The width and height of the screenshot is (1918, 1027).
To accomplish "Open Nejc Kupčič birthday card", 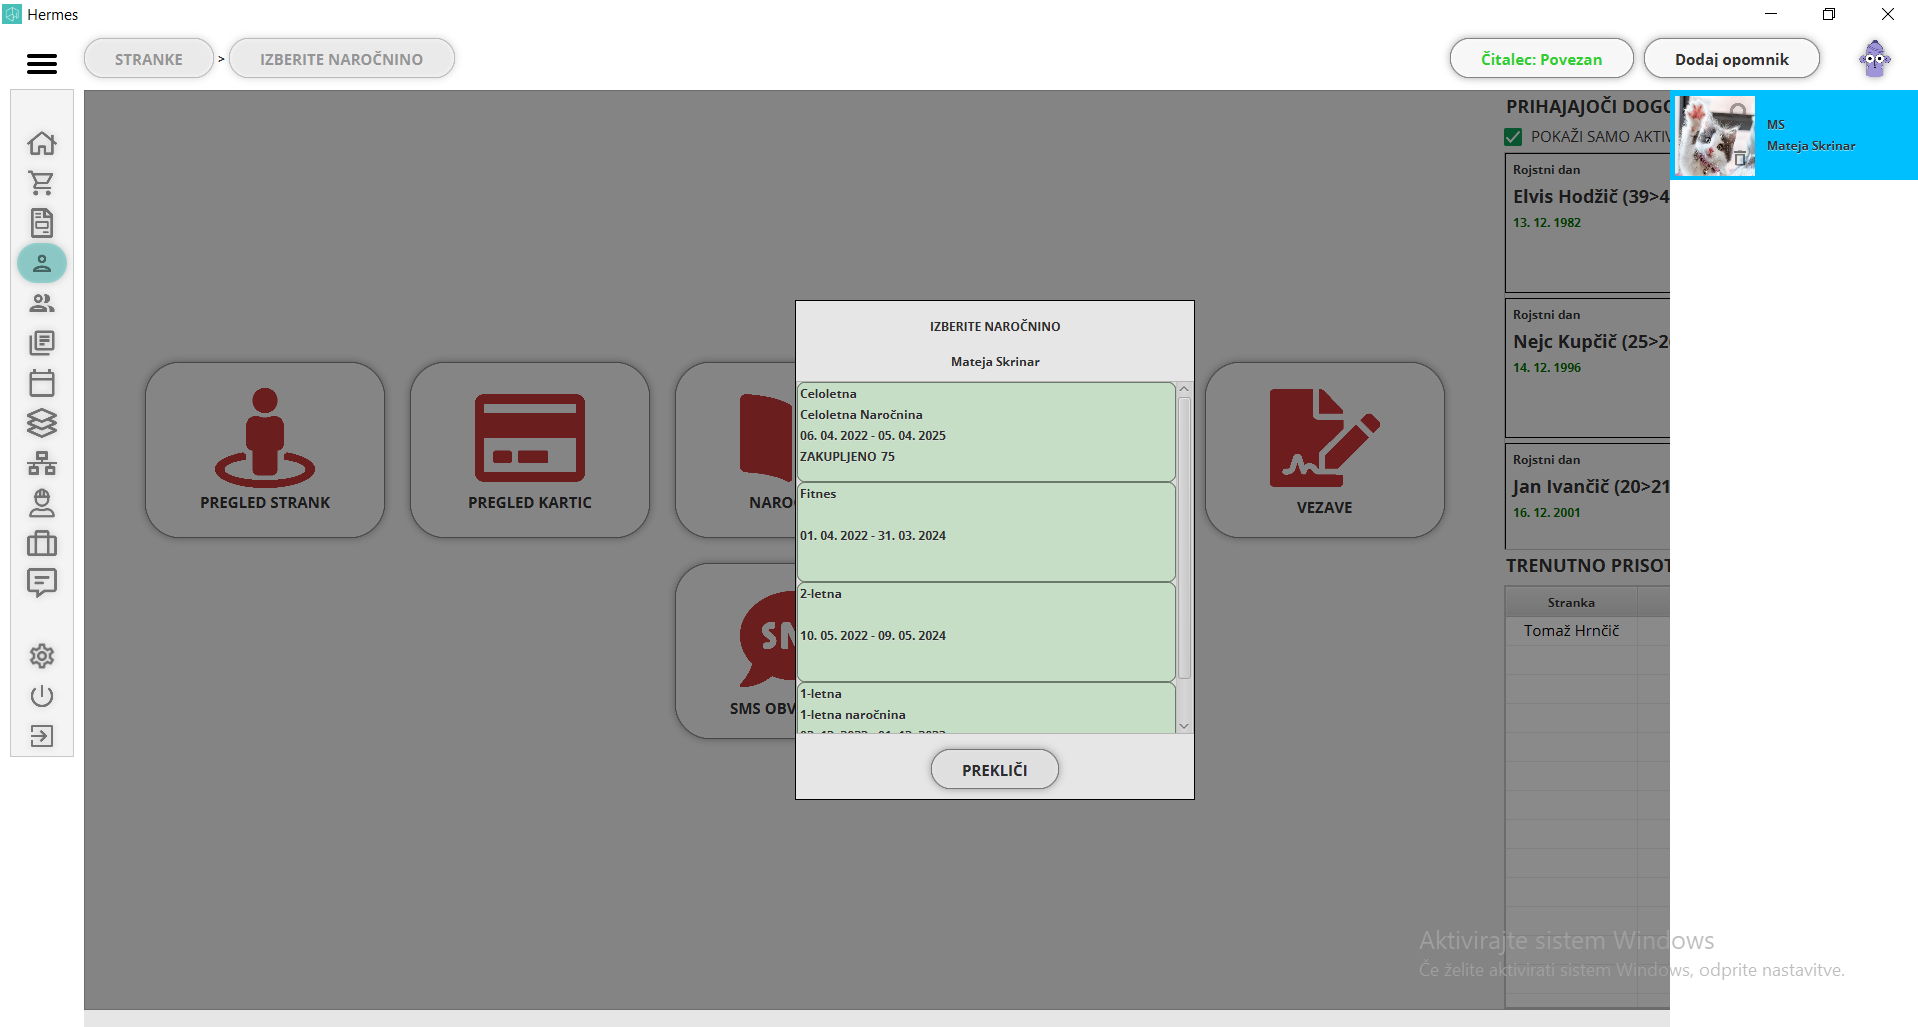I will pyautogui.click(x=1588, y=368).
